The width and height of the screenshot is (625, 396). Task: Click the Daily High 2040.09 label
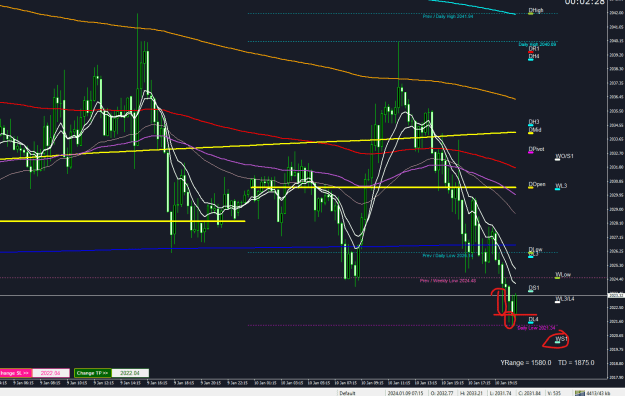(x=537, y=44)
